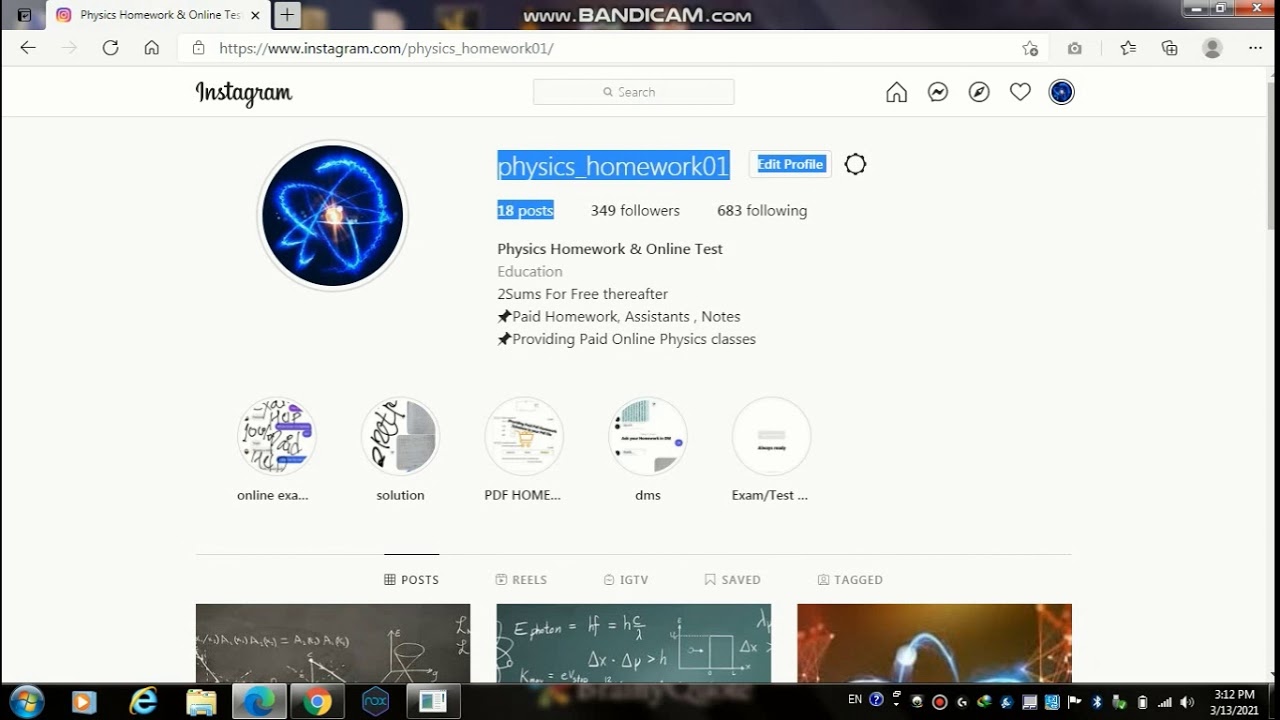Open activity feed heart icon
1280x720 pixels.
point(1020,92)
